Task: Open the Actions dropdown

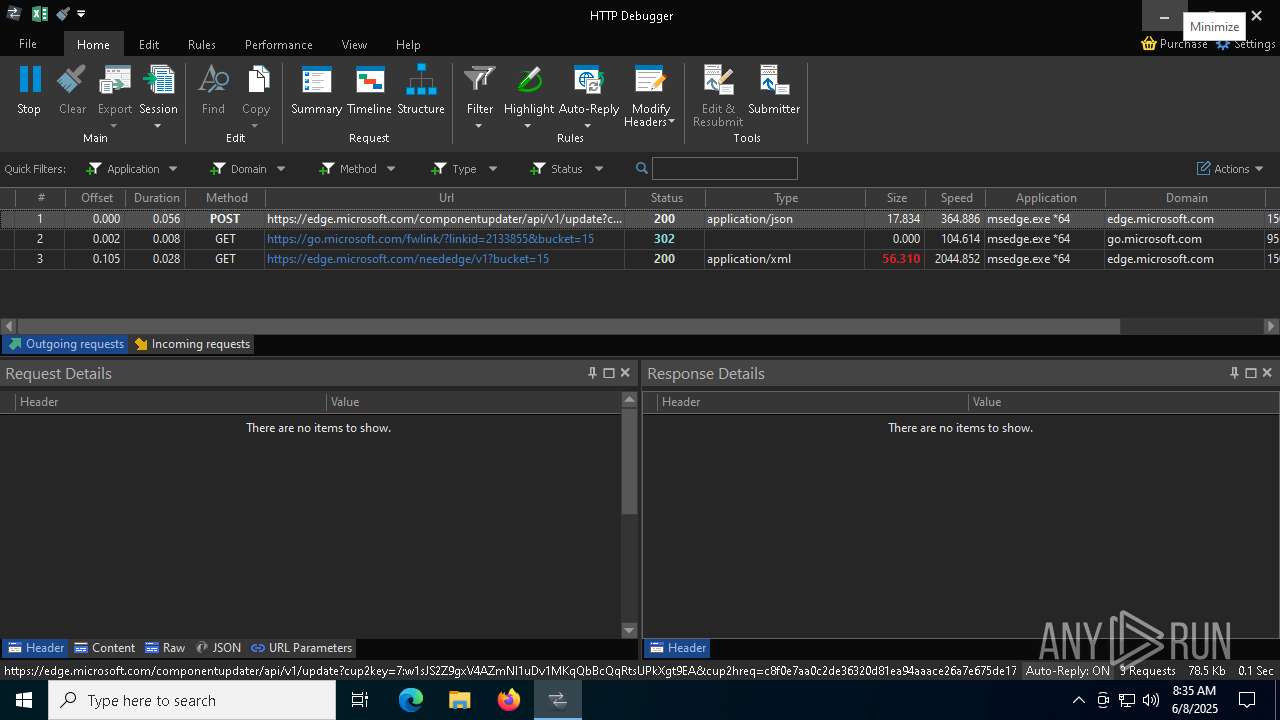Action: coord(1231,169)
